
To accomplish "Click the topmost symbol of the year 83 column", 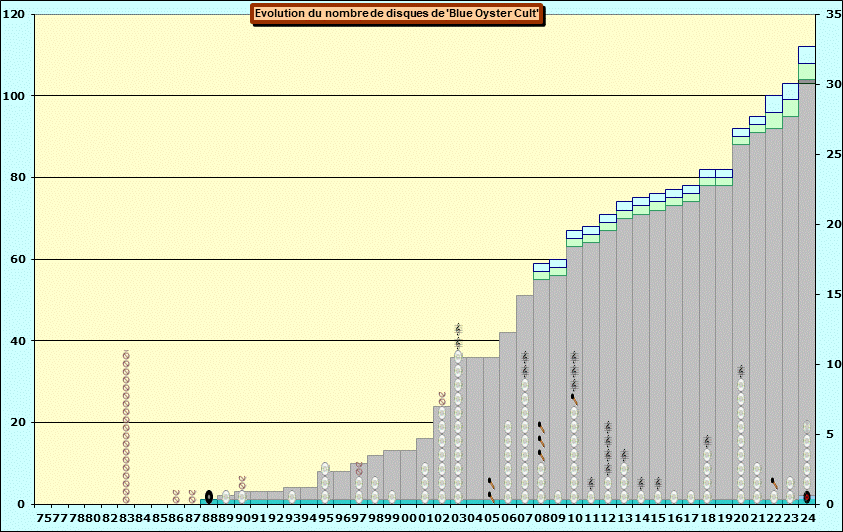I will click(x=126, y=354).
